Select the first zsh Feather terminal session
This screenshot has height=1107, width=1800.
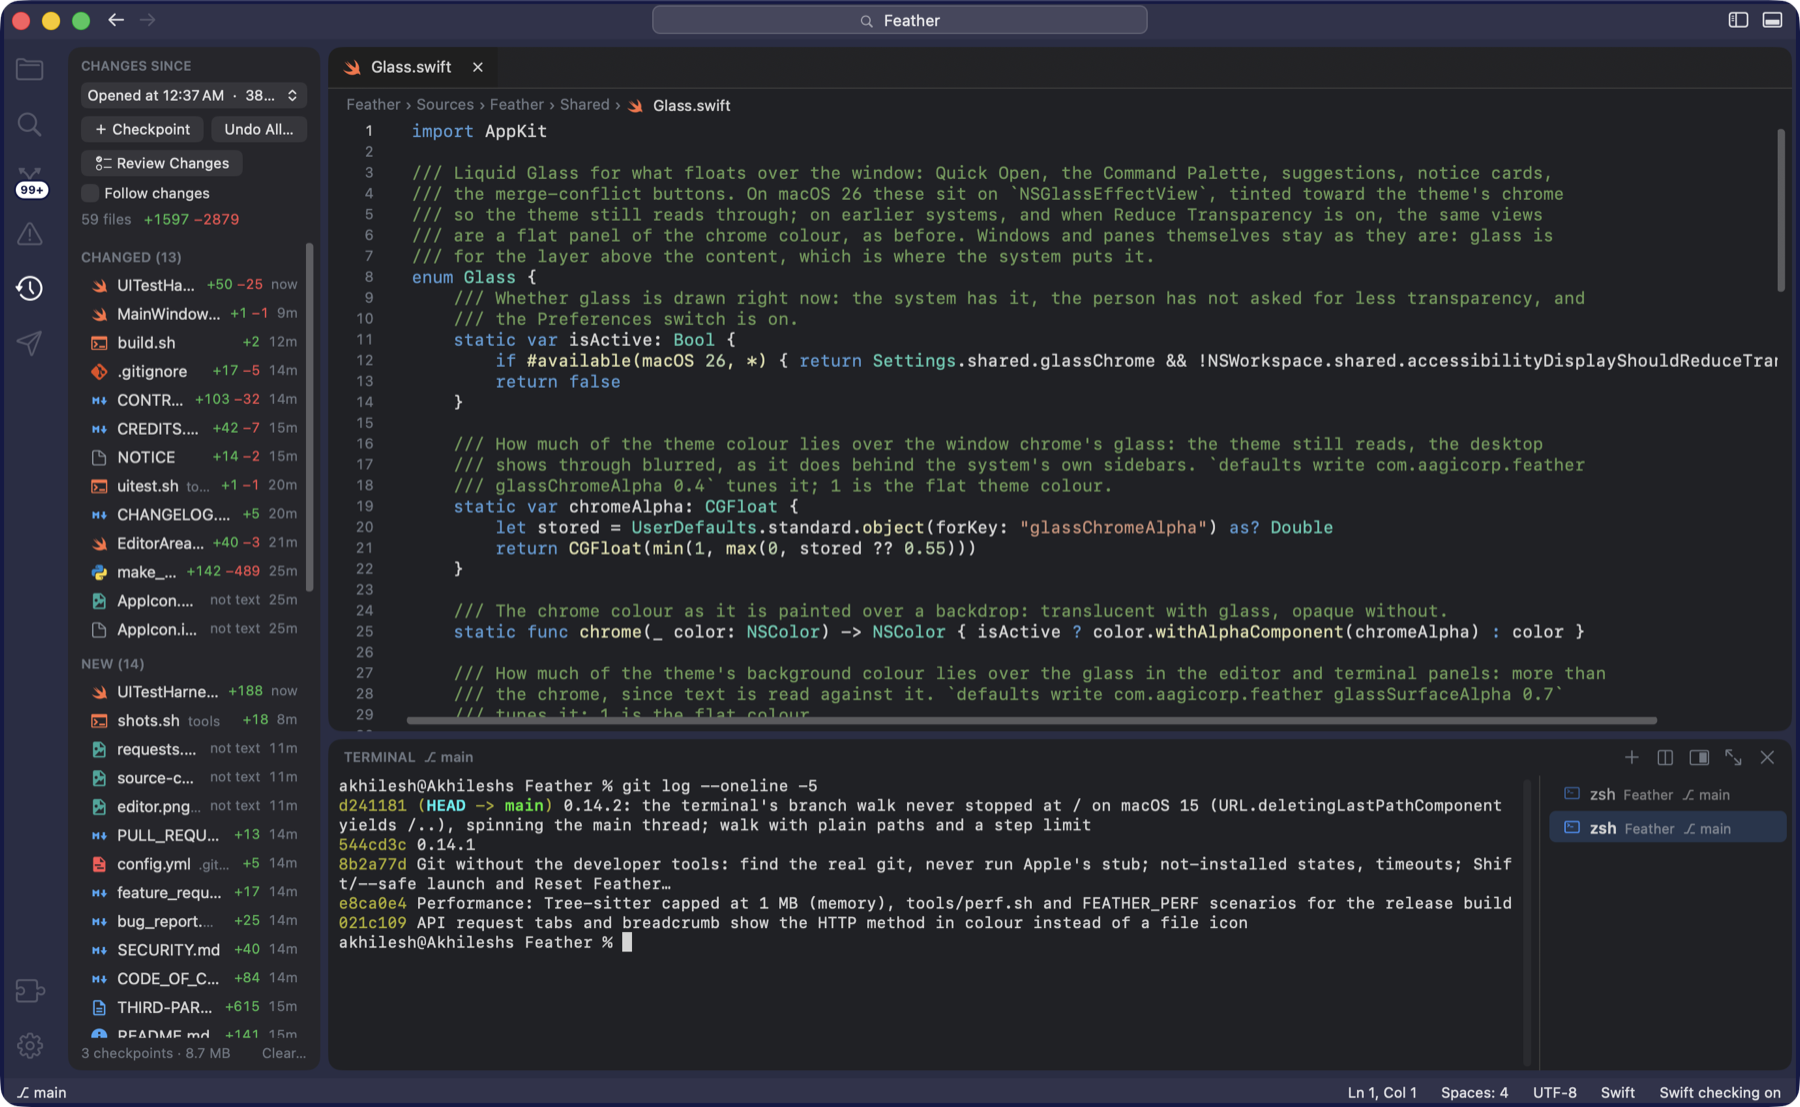[1666, 795]
